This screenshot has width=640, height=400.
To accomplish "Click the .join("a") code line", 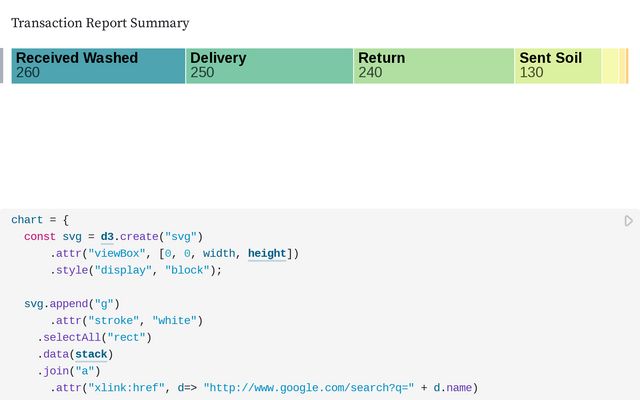I will (71, 371).
